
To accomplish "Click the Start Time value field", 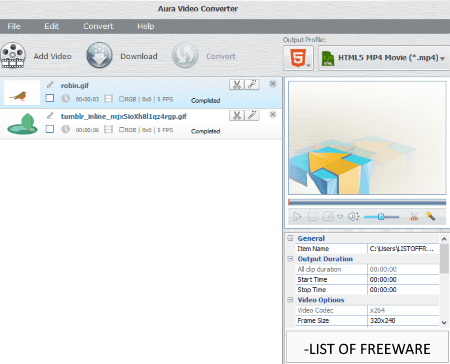I will click(403, 279).
